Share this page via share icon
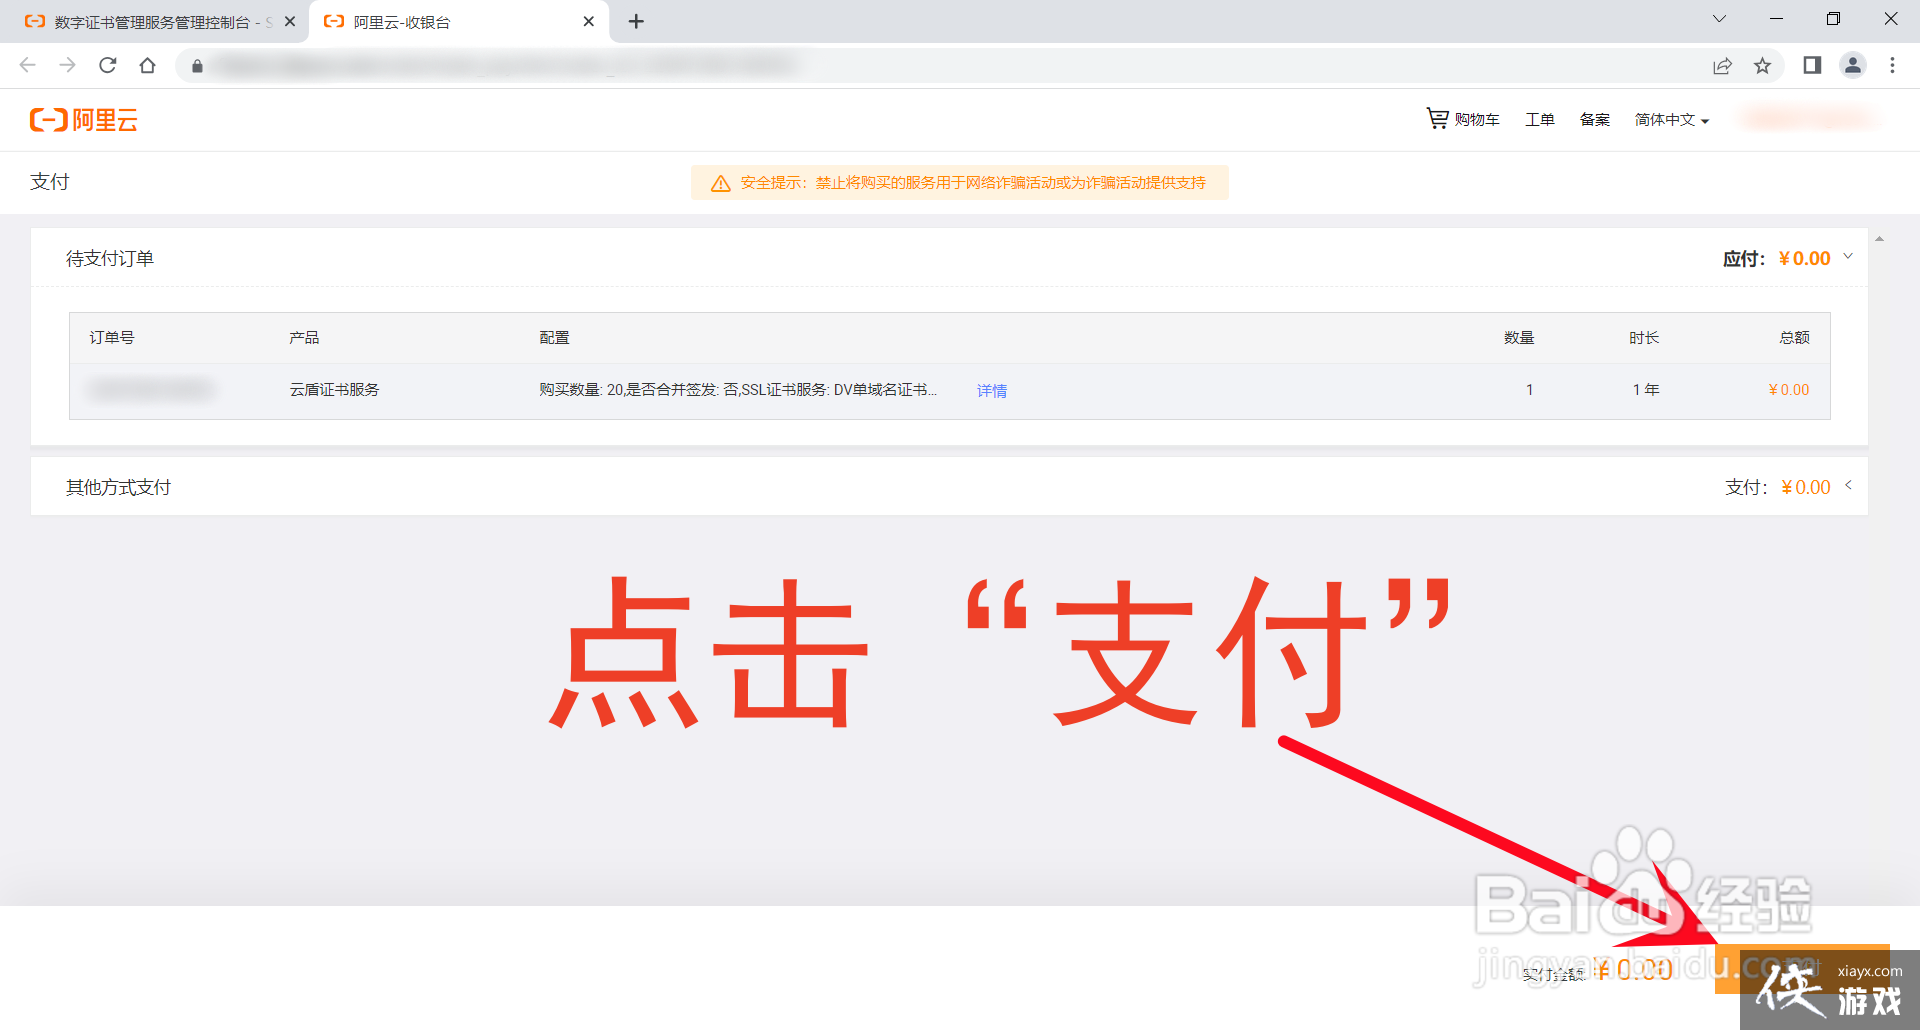This screenshot has height=1030, width=1920. [1722, 66]
